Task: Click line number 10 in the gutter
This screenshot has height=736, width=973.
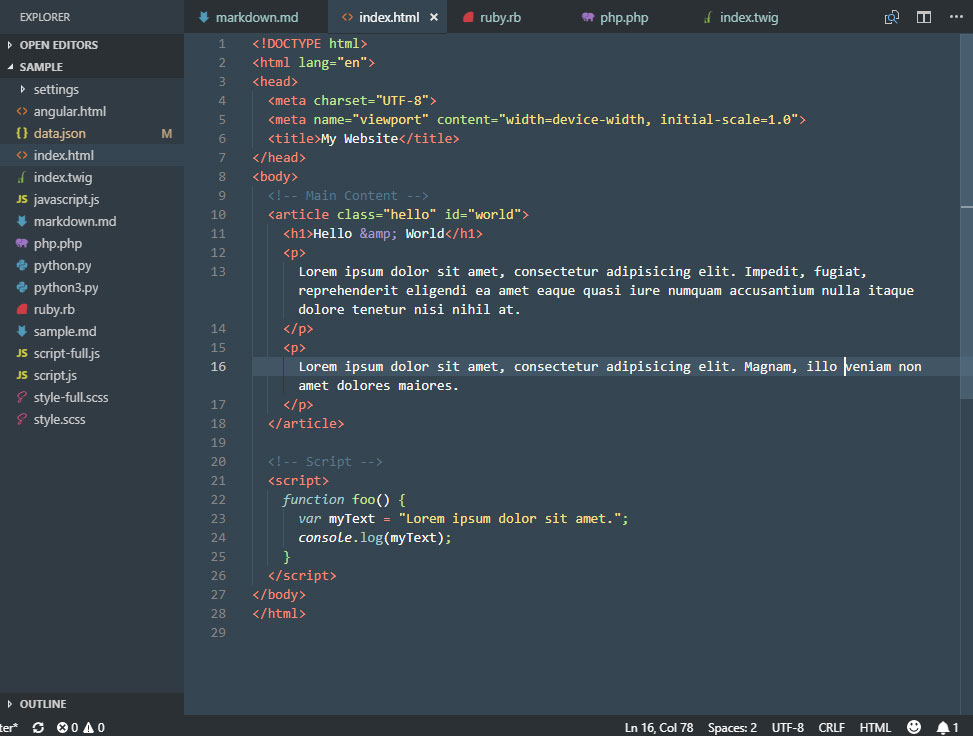Action: tap(218, 214)
